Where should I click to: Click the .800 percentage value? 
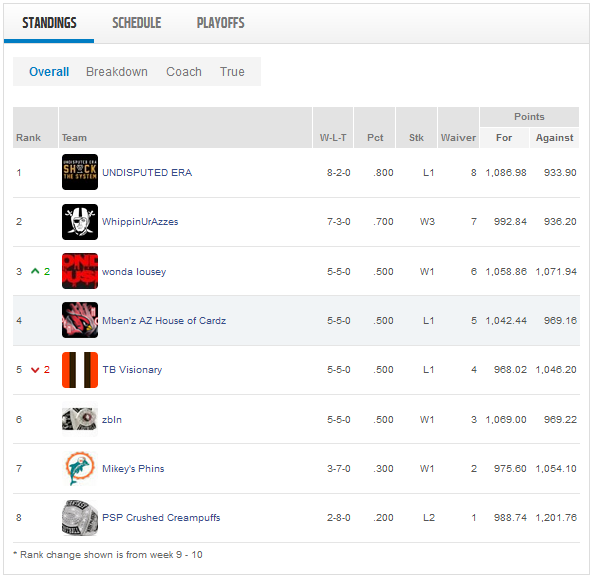(x=383, y=173)
